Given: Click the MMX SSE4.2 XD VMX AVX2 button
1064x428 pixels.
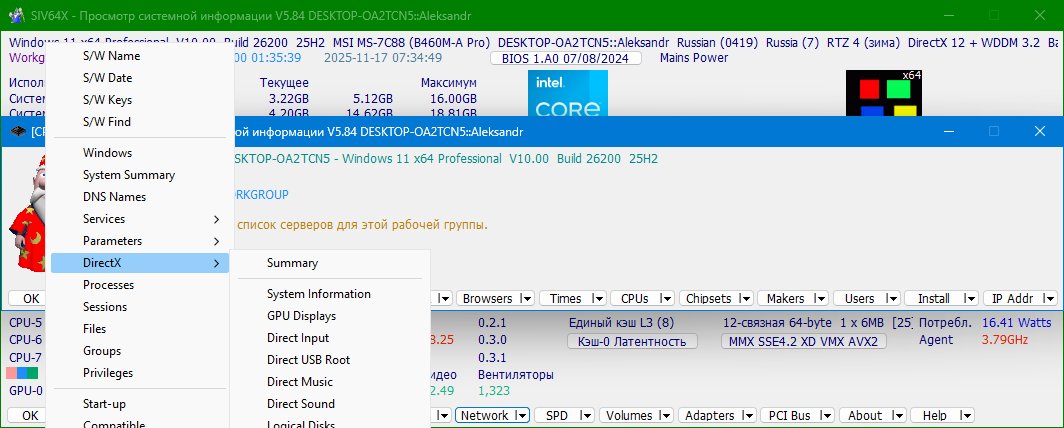Looking at the screenshot, I should pyautogui.click(x=803, y=341).
